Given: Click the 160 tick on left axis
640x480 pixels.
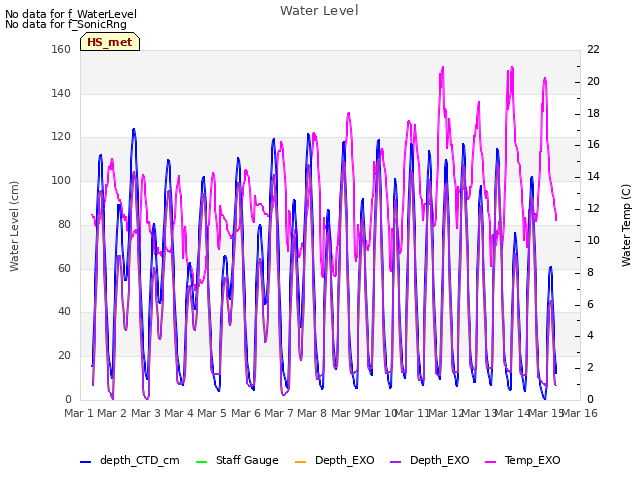Looking at the screenshot, I should (x=61, y=49).
